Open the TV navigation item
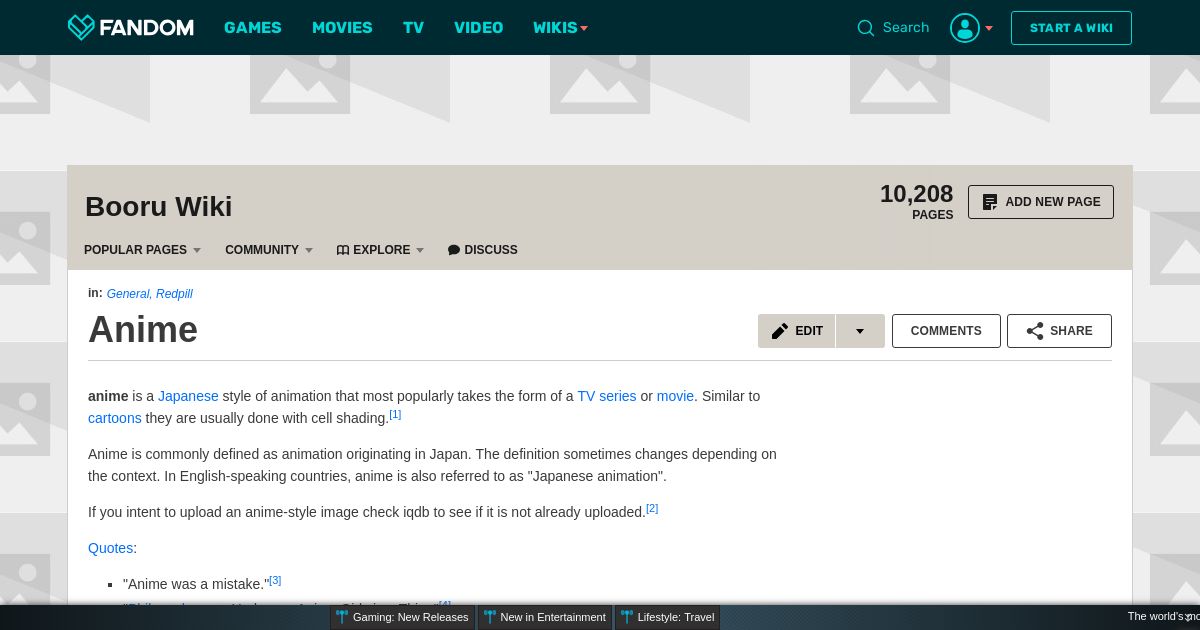Viewport: 1200px width, 630px height. (x=414, y=28)
